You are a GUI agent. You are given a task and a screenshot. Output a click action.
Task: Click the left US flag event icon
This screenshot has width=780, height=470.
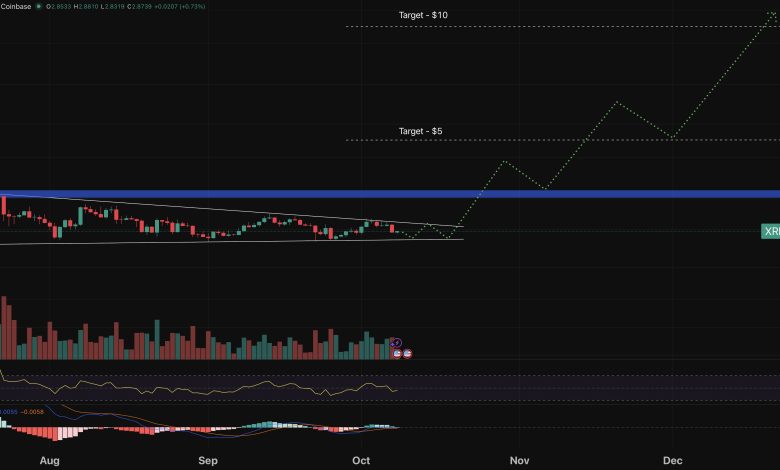tap(397, 353)
